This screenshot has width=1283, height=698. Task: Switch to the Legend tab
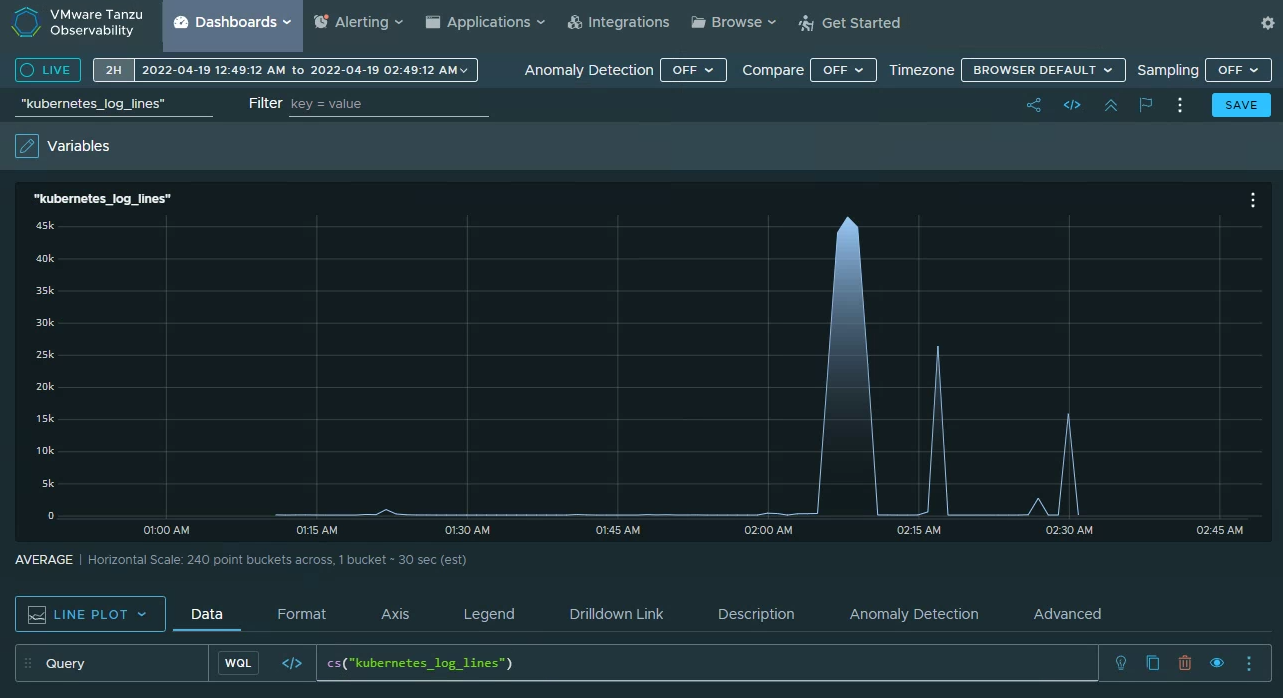(489, 614)
